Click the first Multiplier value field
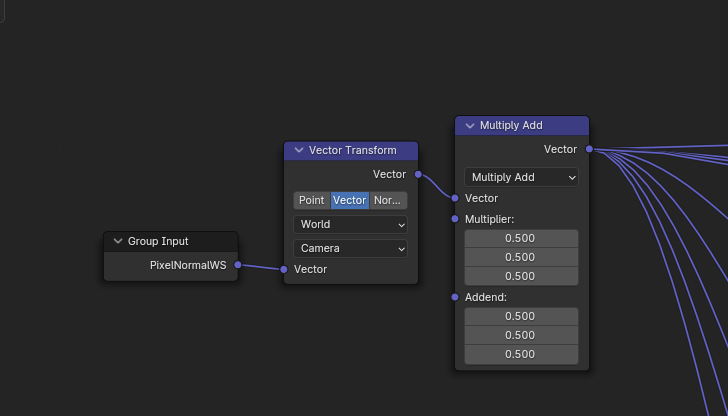This screenshot has height=416, width=728. pyautogui.click(x=521, y=238)
